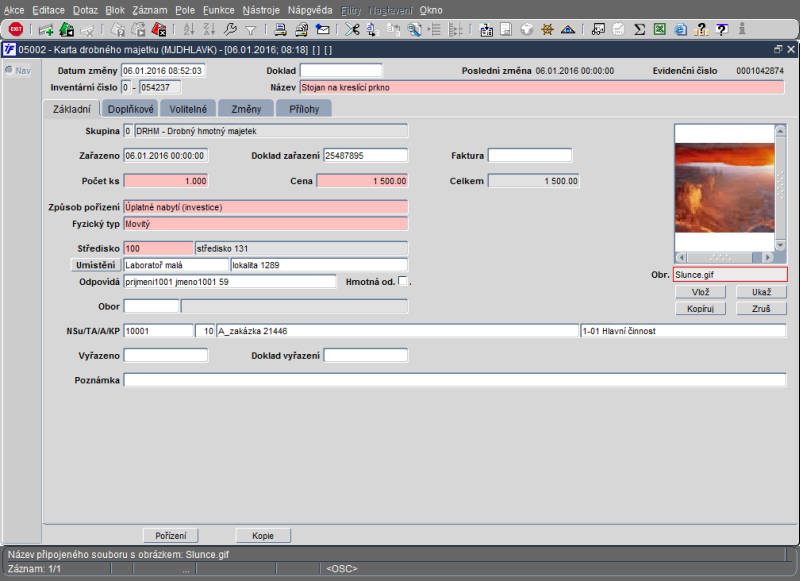This screenshot has height=581, width=800.
Task: Click the Vlož button
Action: pos(701,292)
